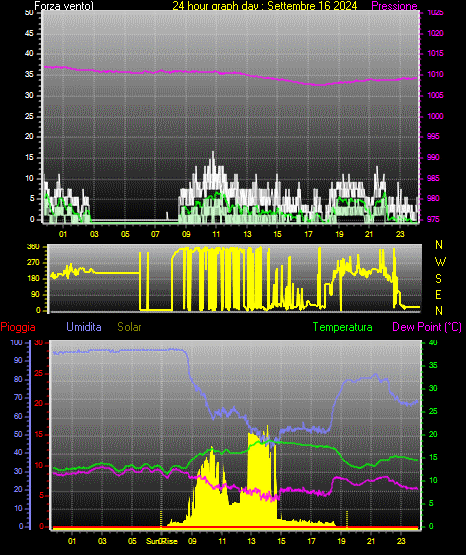
Task: Select the Pioggia legend label
Action: tap(18, 327)
